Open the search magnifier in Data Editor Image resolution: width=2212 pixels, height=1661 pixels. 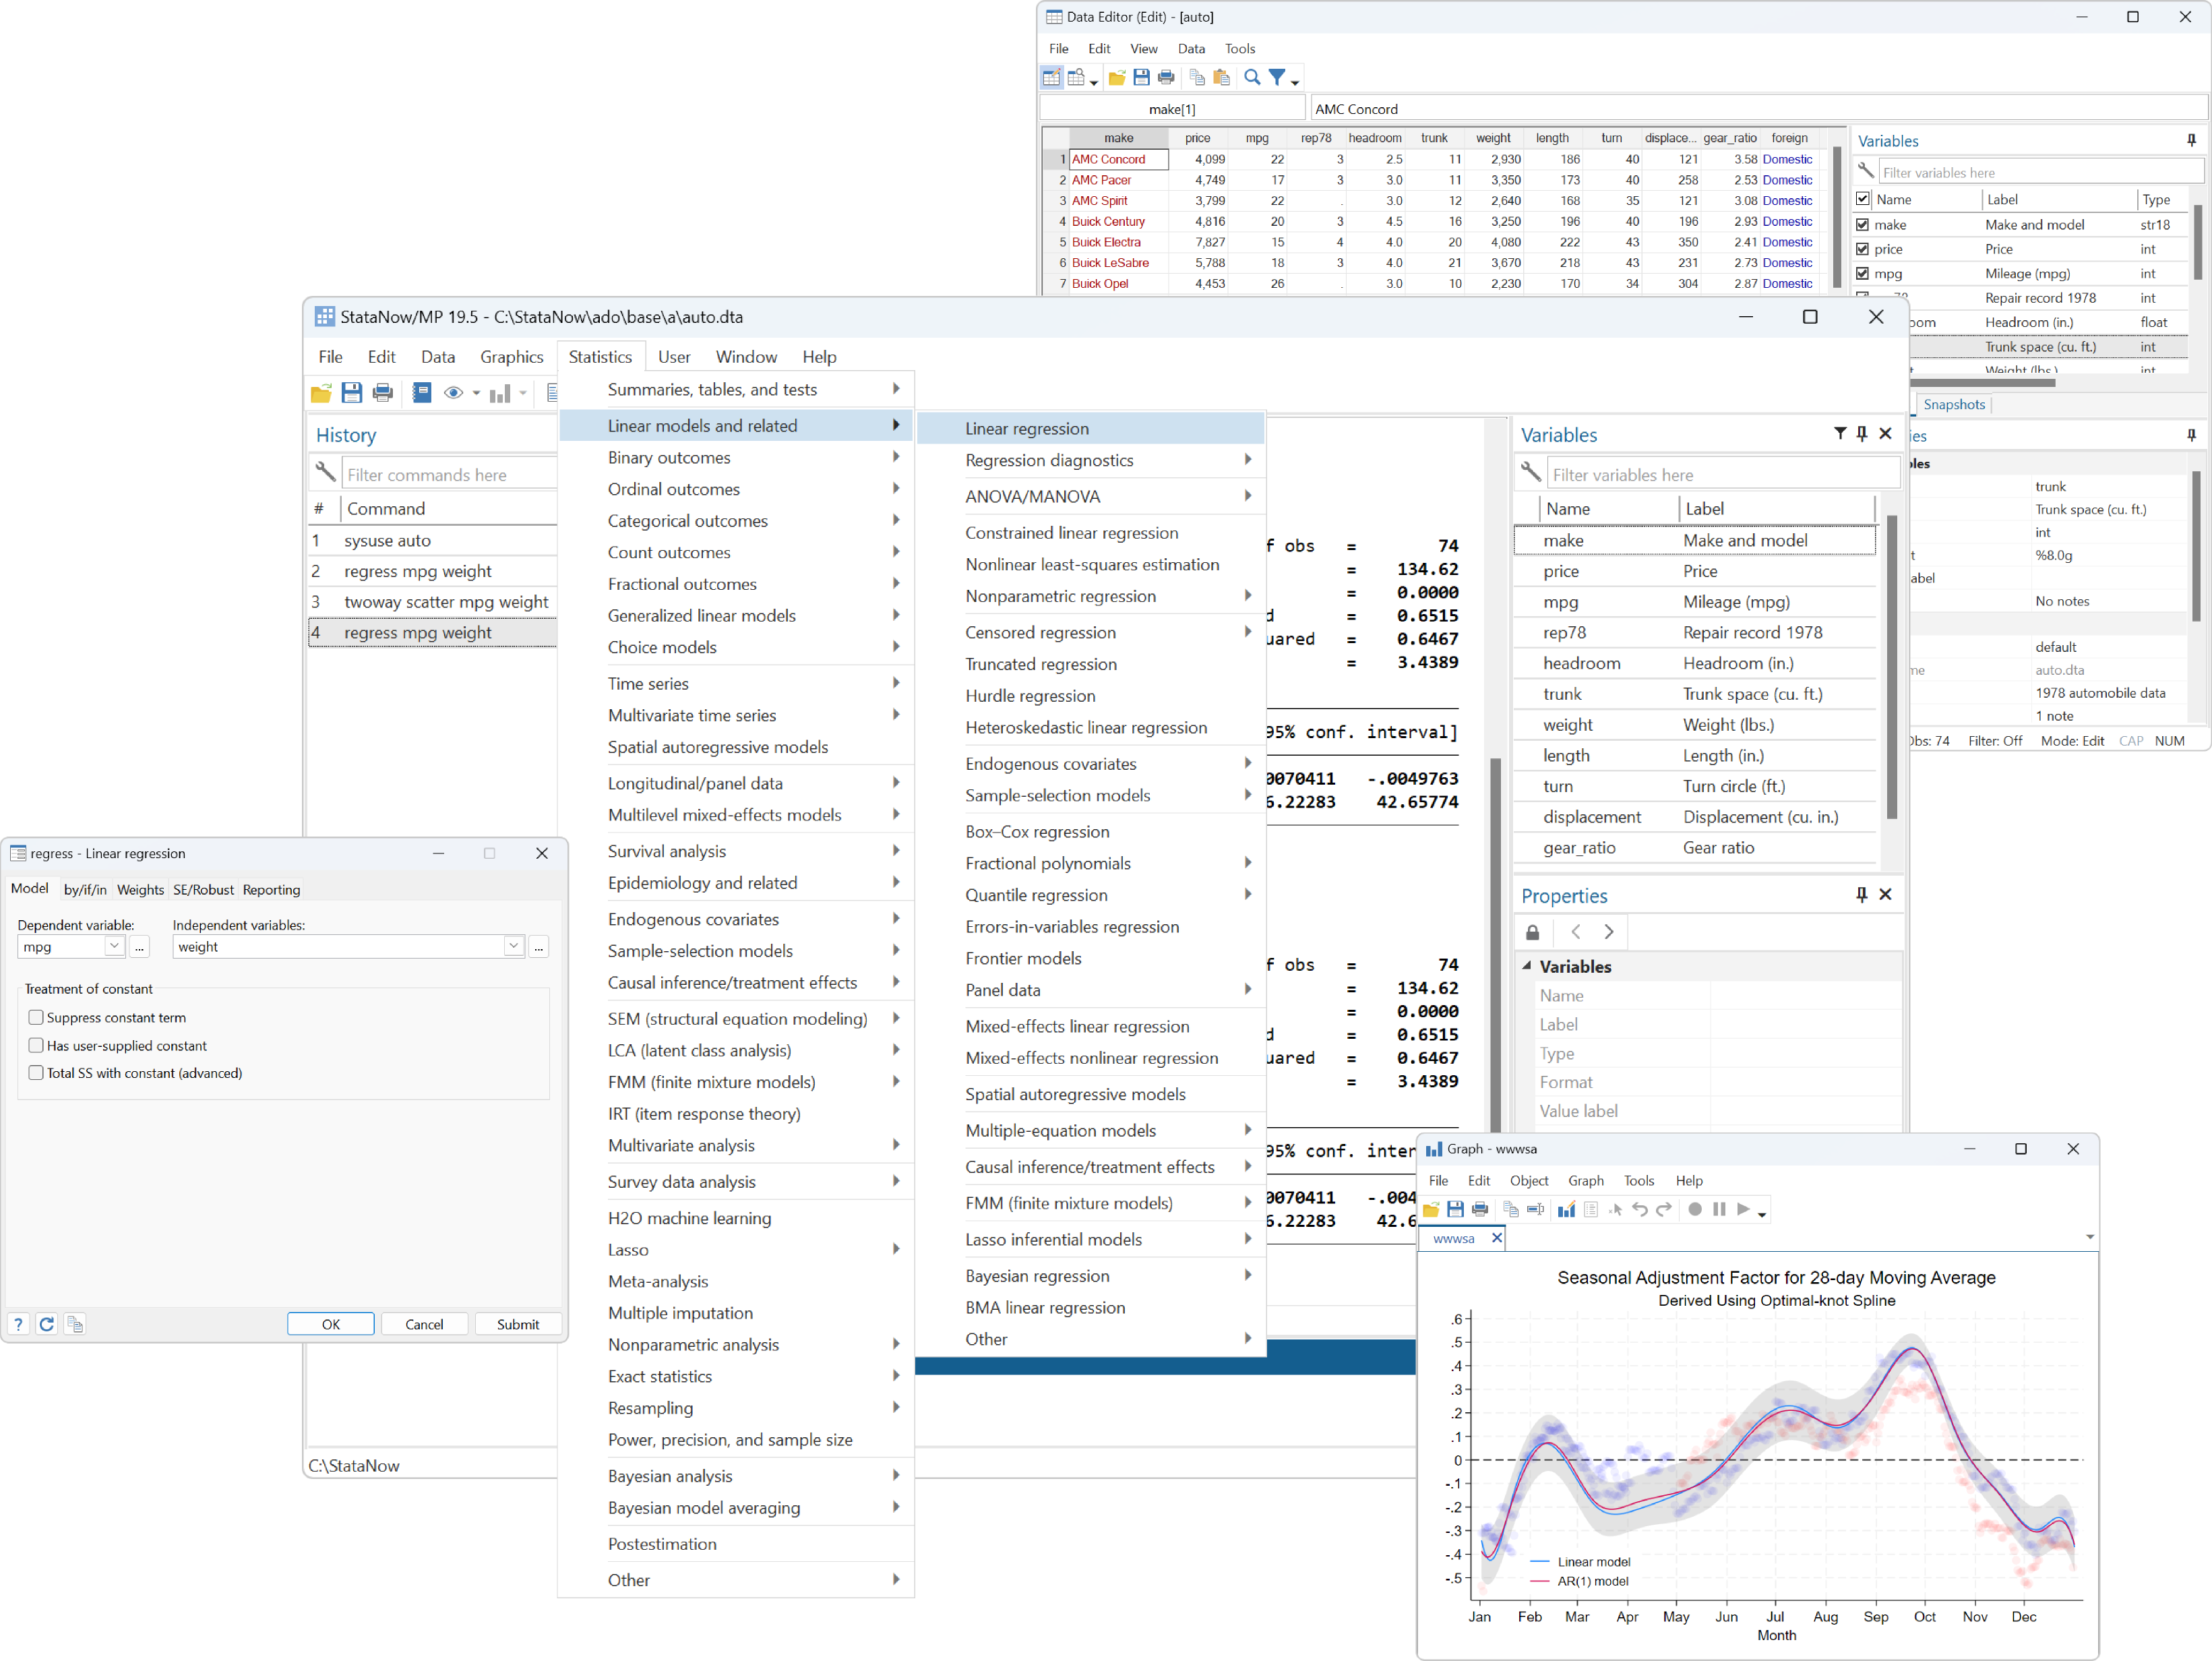pos(1252,77)
